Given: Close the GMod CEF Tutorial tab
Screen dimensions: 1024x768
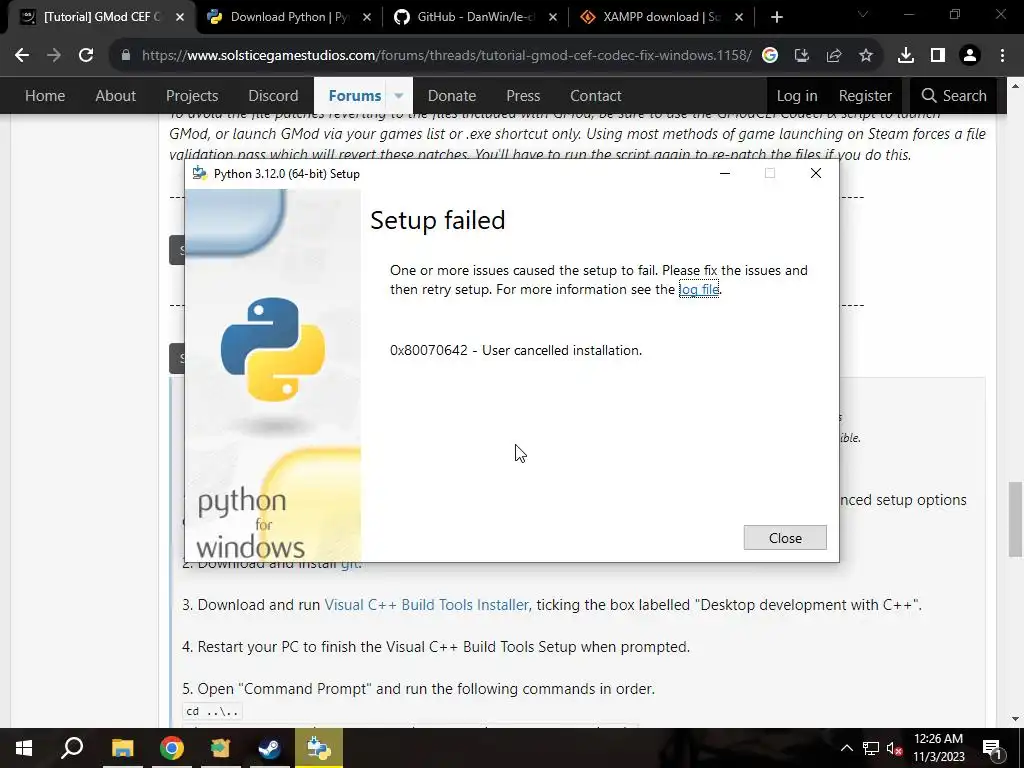Looking at the screenshot, I should click(180, 17).
